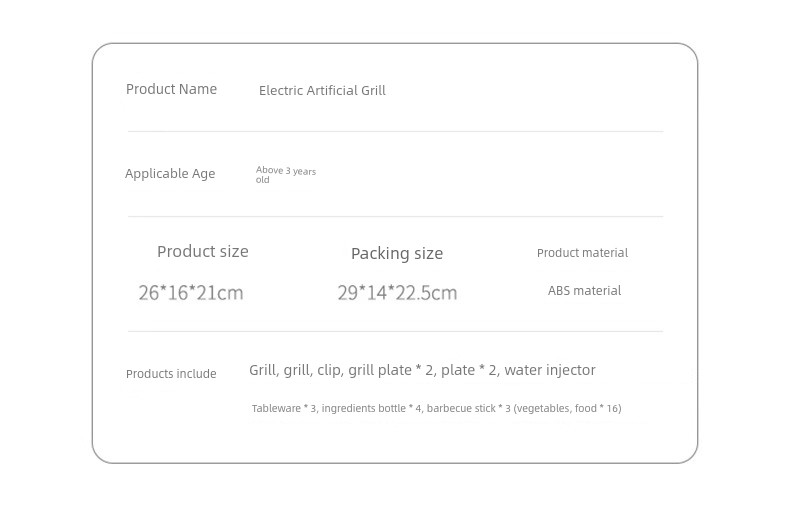This screenshot has width=790, height=524.
Task: Click the ingredients bottle * 4 text
Action: pos(372,409)
